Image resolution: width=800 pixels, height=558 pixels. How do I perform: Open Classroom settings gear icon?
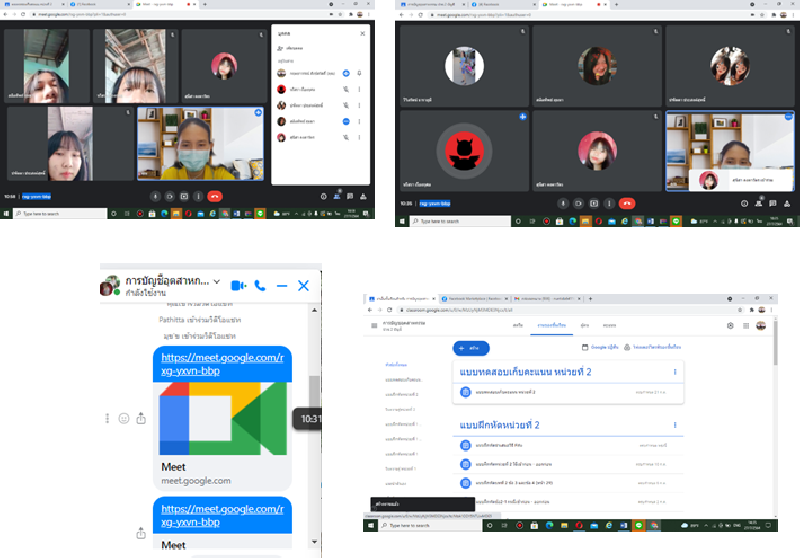[730, 325]
